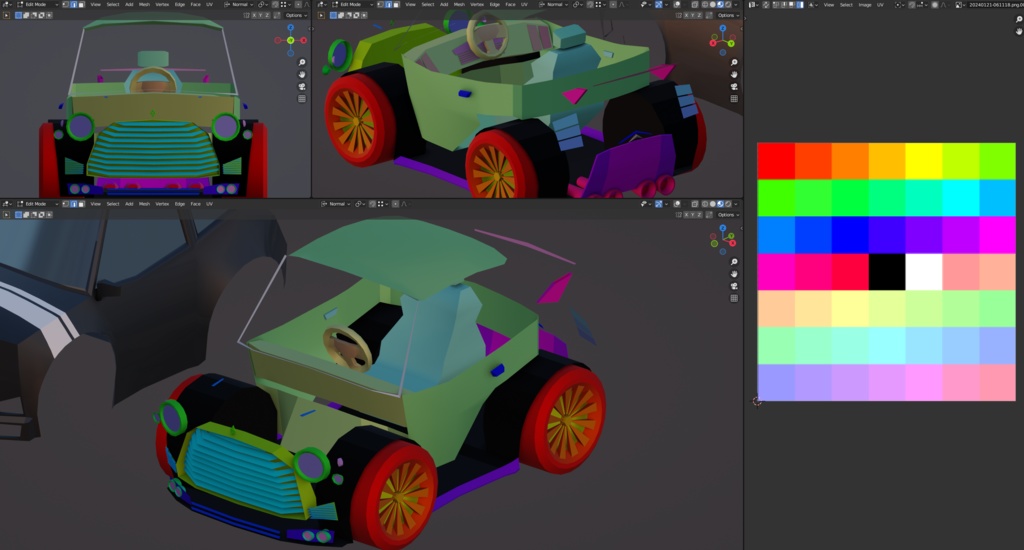The height and width of the screenshot is (550, 1024).
Task: Click navigation gizmo in bottom viewport
Action: [723, 240]
